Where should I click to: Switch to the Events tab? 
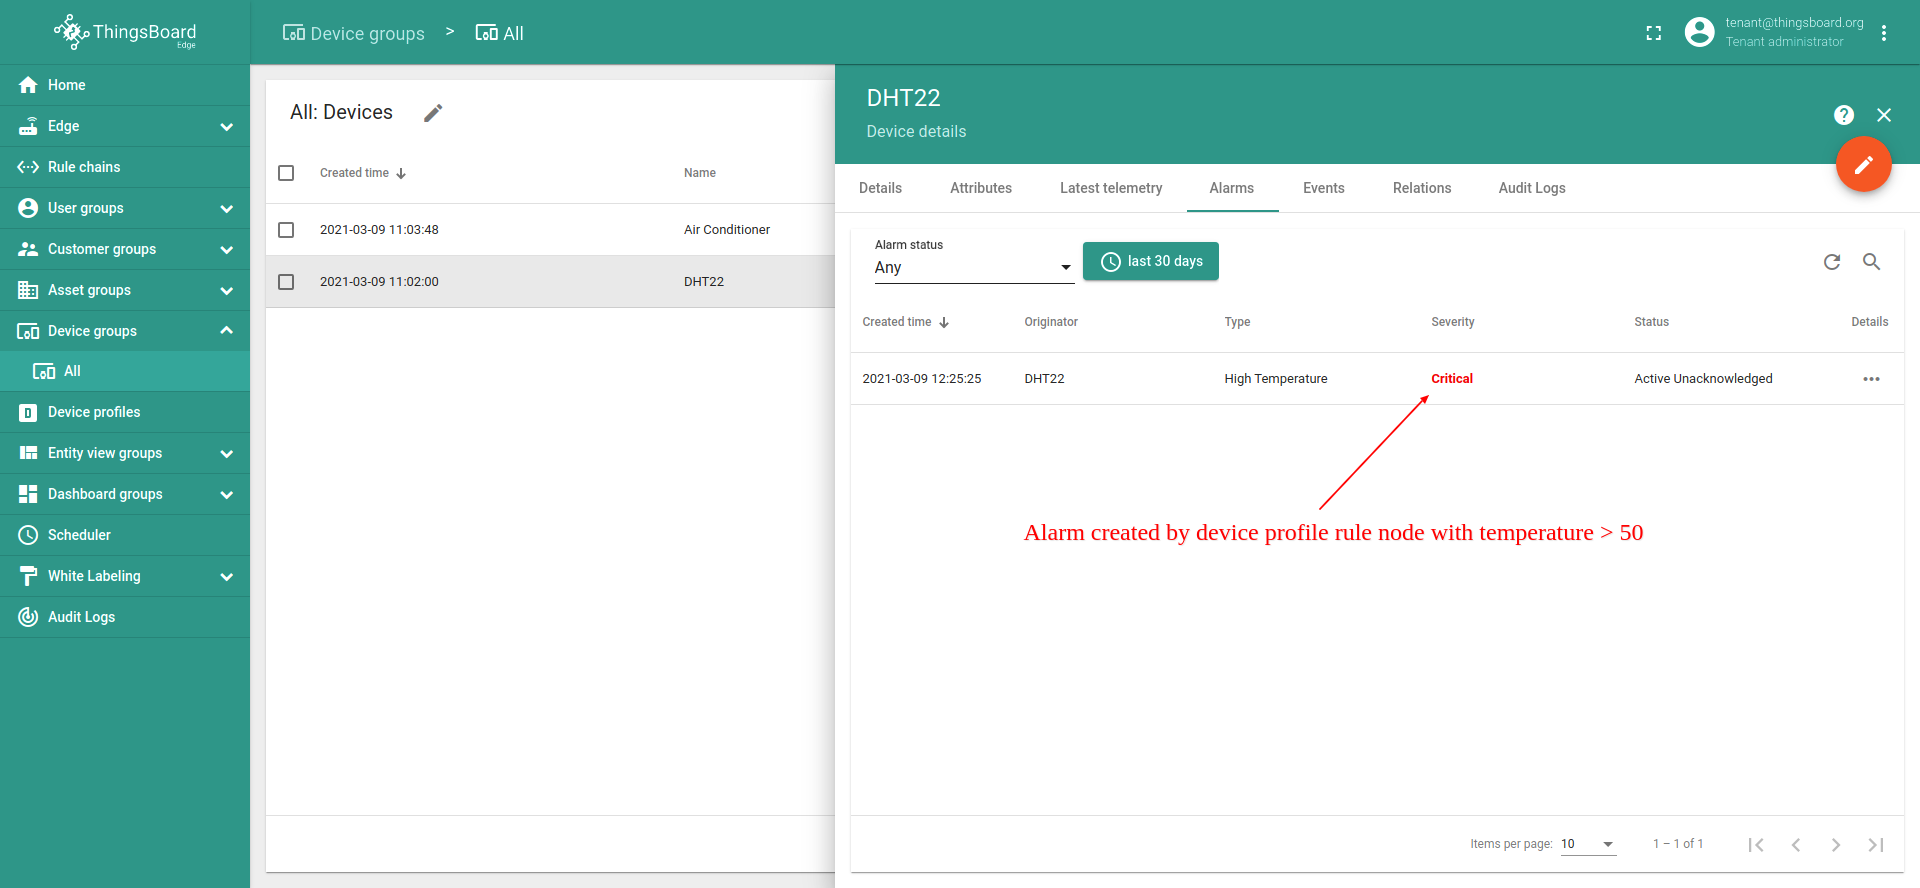1324,188
